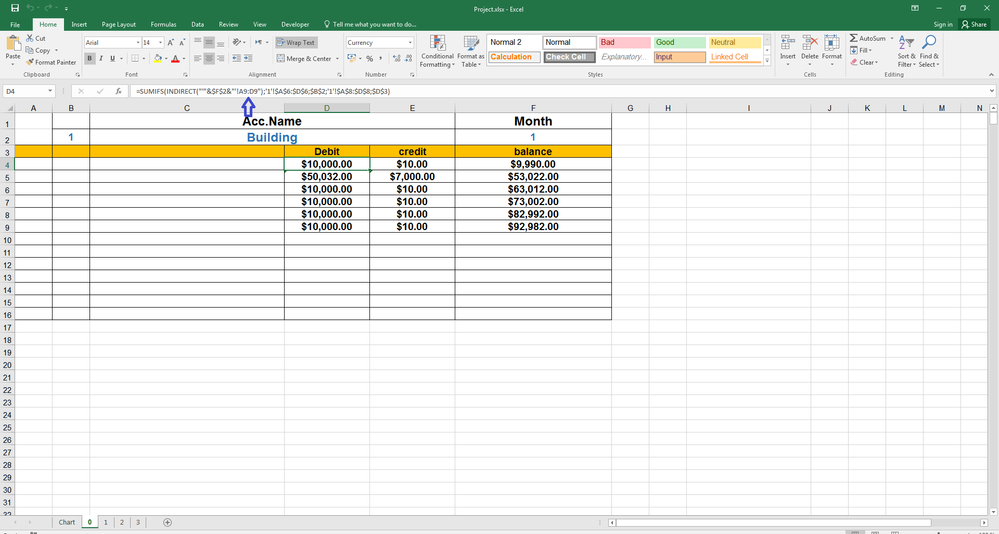Apply comma style number format
The width and height of the screenshot is (999, 534).
(x=381, y=58)
